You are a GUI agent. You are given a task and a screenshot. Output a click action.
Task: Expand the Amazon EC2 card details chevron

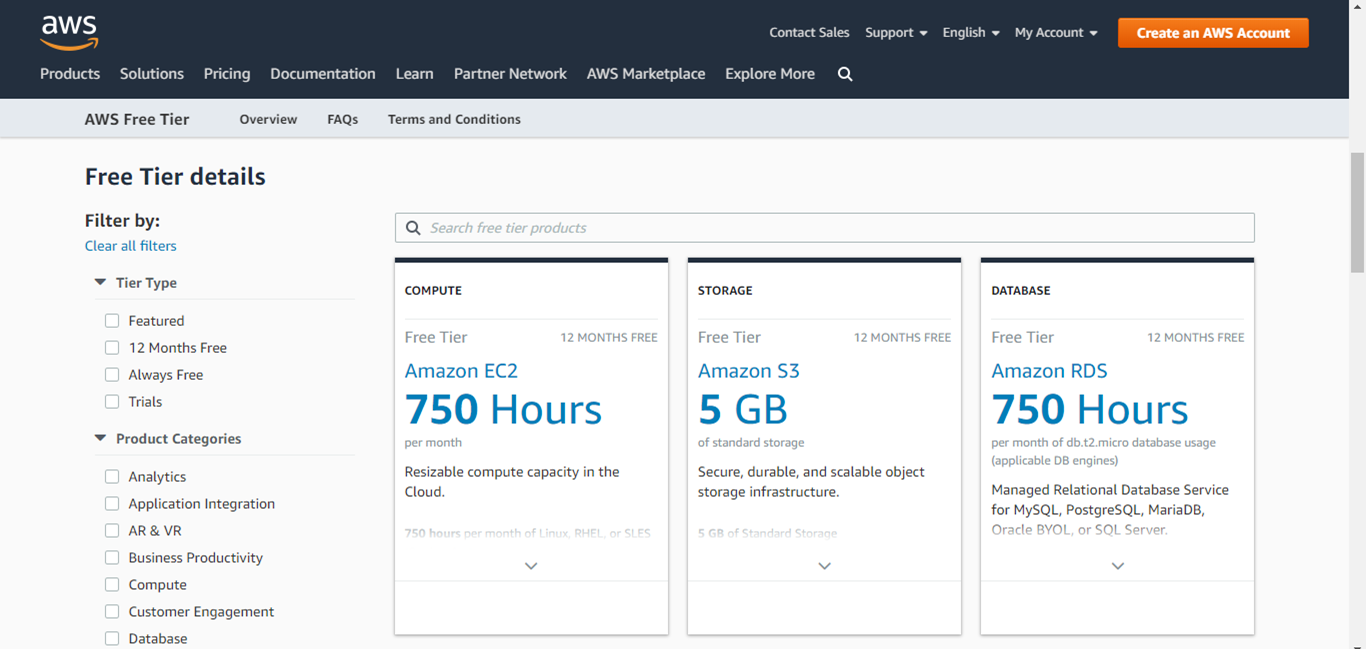pos(531,566)
